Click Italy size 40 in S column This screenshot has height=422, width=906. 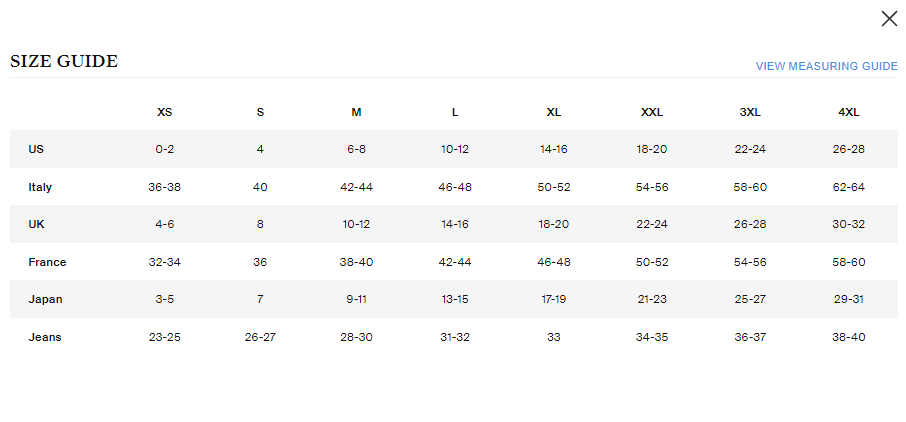(260, 187)
